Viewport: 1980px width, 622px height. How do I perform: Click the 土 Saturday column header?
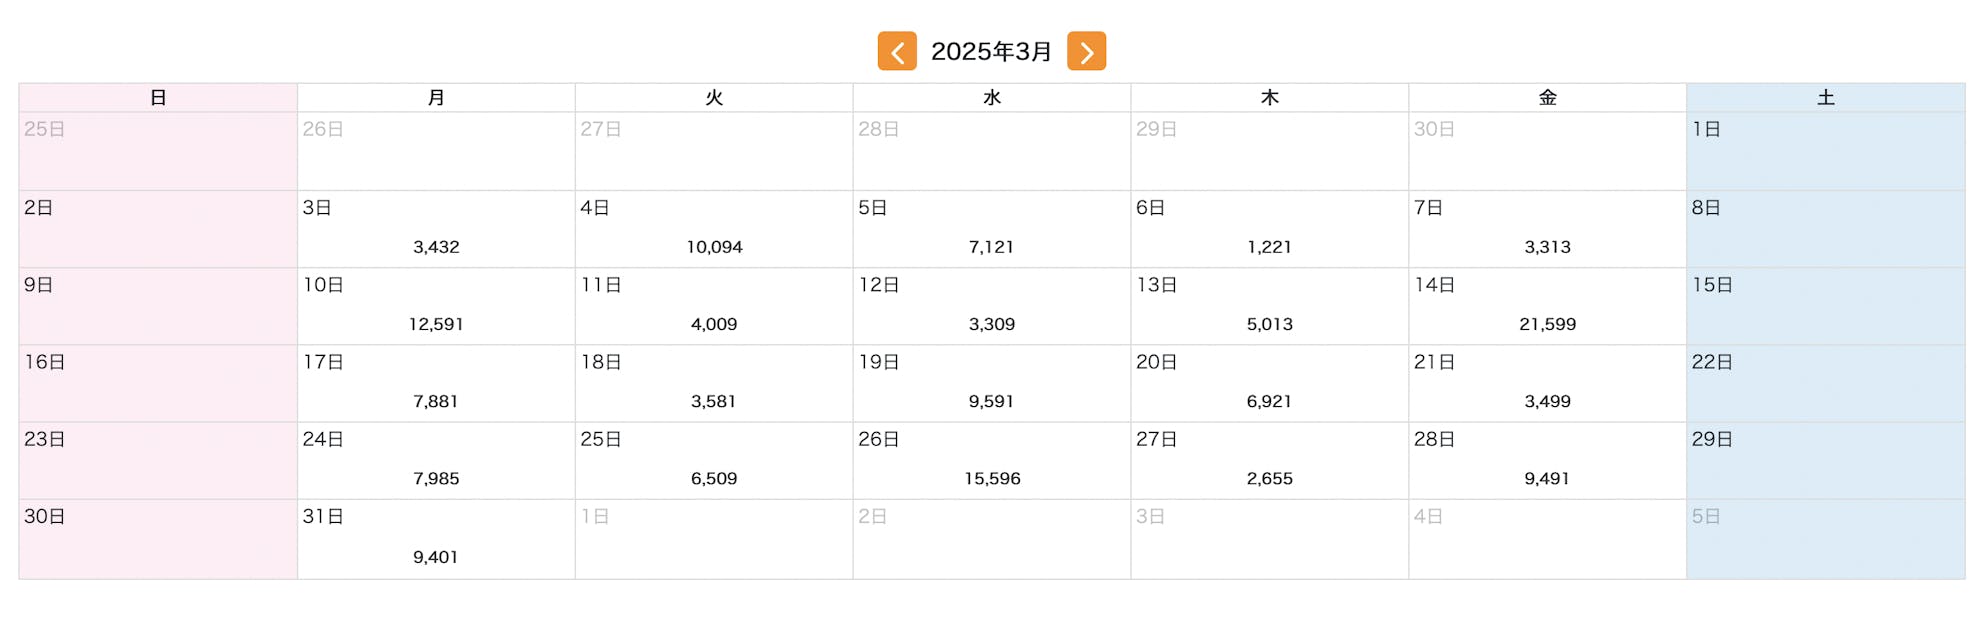coord(1825,98)
